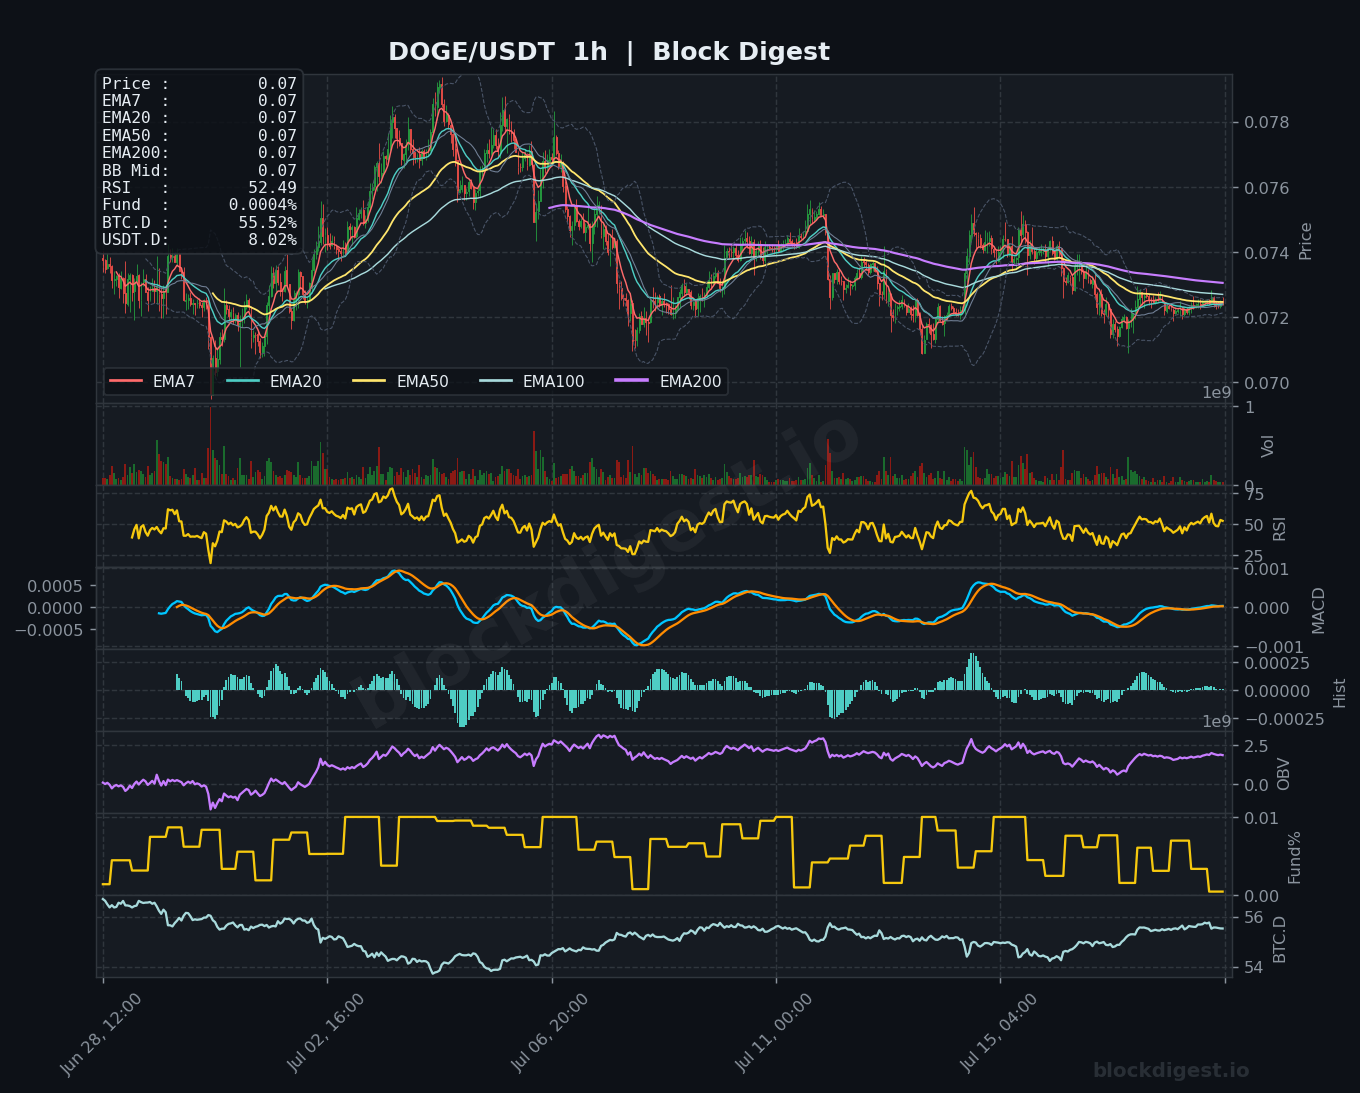Click the 0.070 price axis label

pos(1266,383)
